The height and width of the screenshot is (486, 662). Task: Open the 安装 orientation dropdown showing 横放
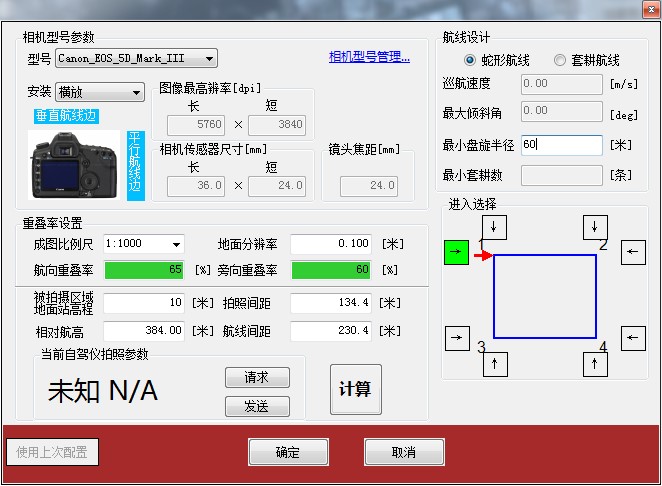tap(100, 92)
